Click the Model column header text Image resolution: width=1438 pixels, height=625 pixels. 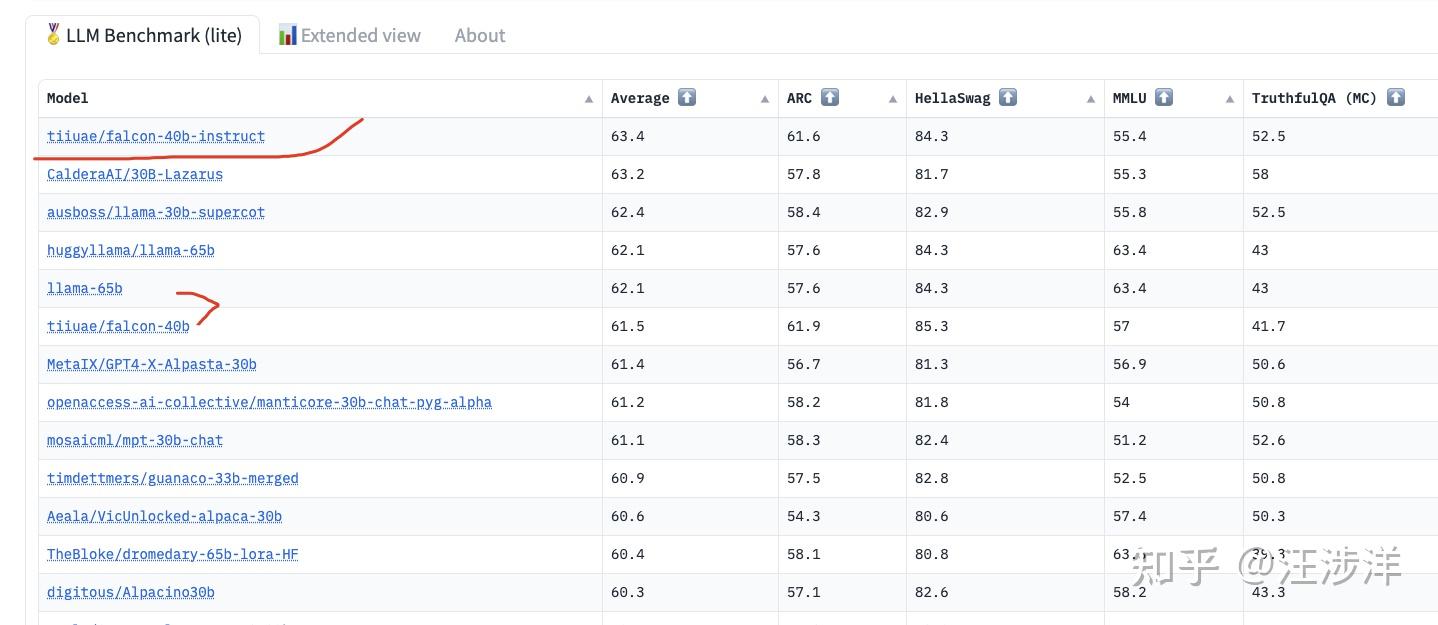[x=68, y=98]
